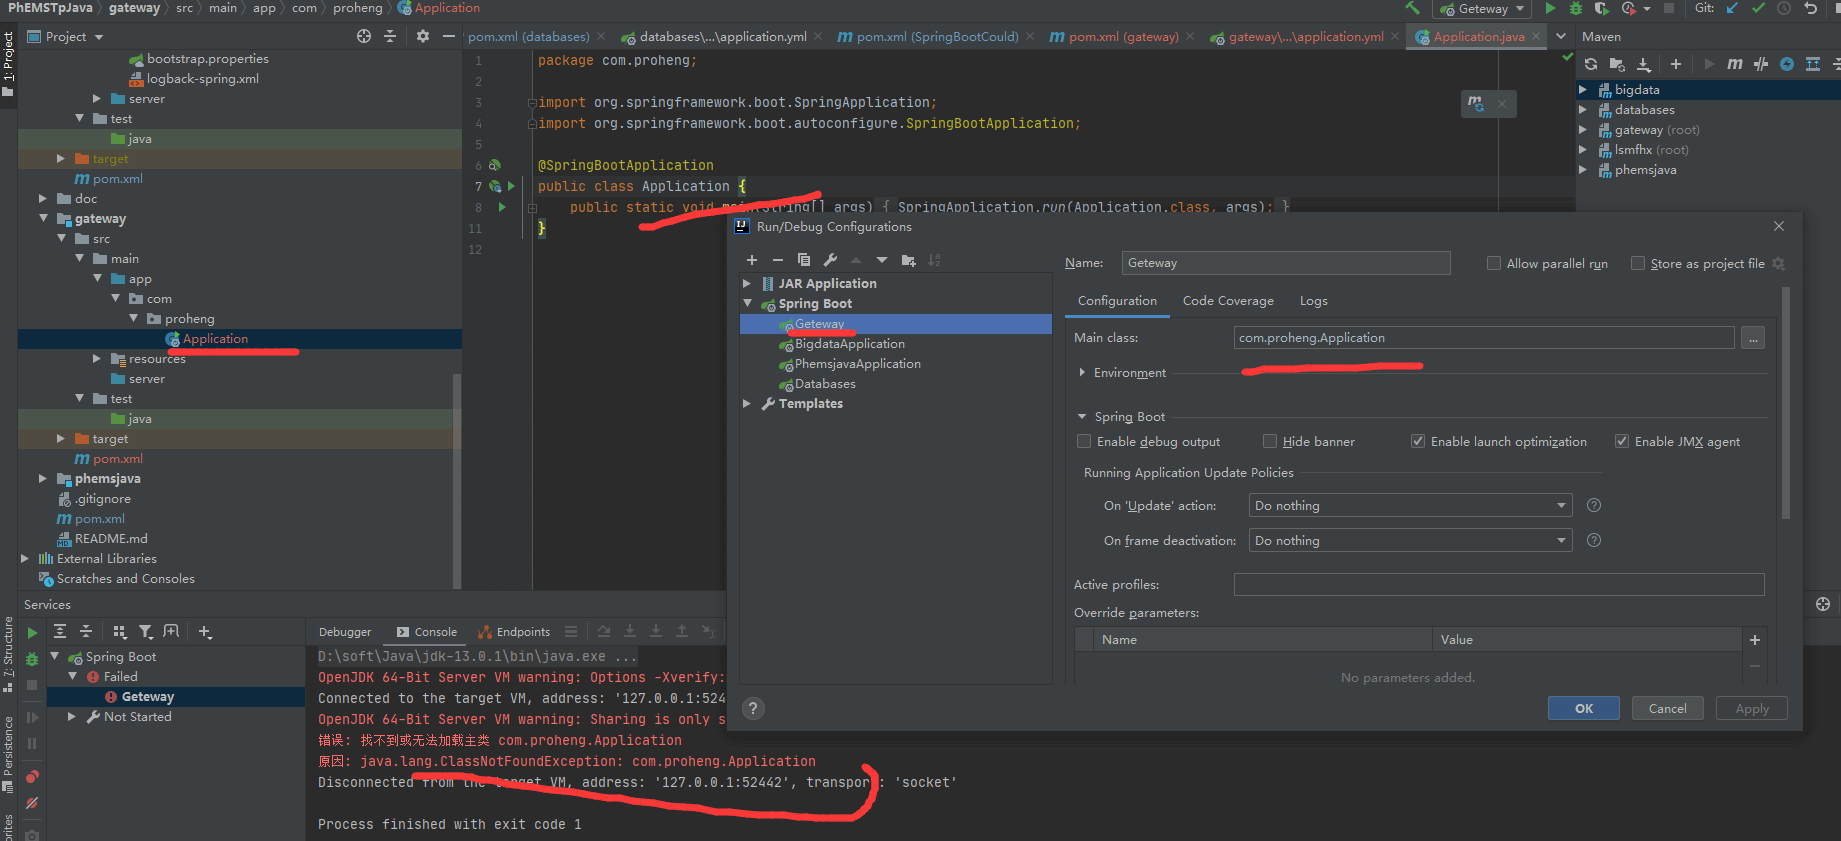Click the Maven reimport refresh icon
Image resolution: width=1841 pixels, height=841 pixels.
pyautogui.click(x=1591, y=64)
